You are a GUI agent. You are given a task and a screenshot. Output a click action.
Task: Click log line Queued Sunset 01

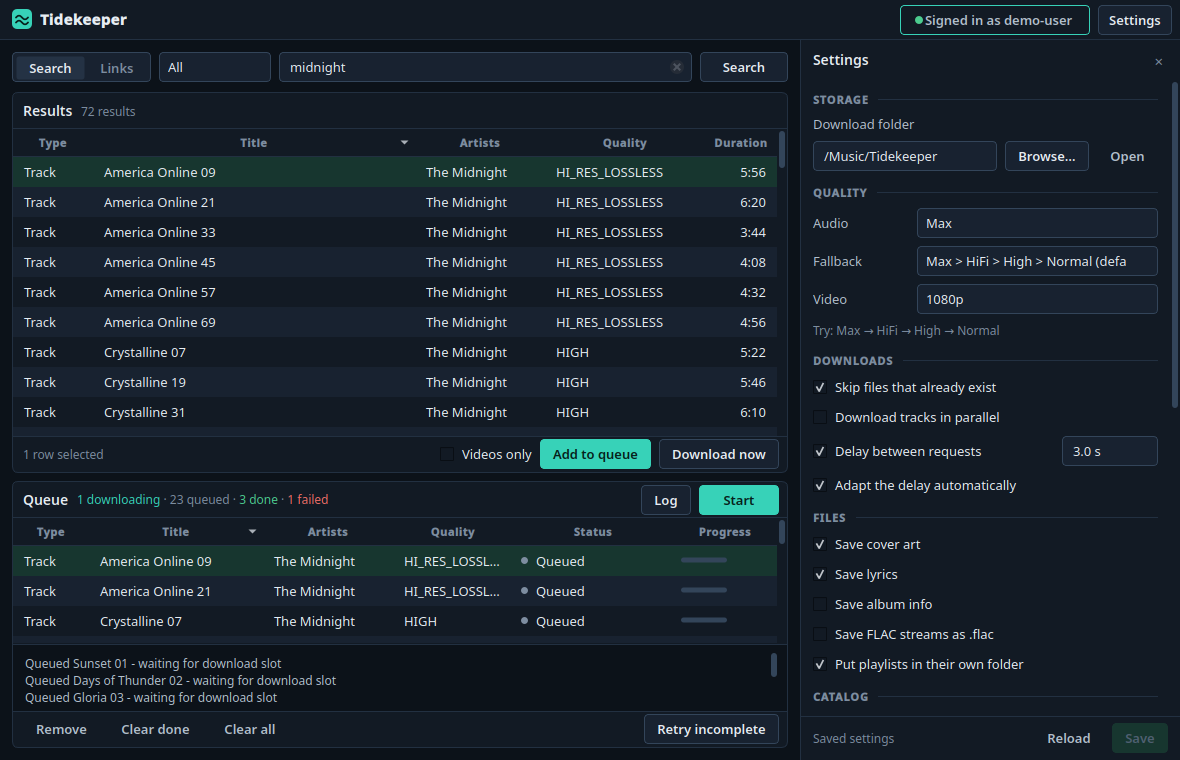coord(153,664)
